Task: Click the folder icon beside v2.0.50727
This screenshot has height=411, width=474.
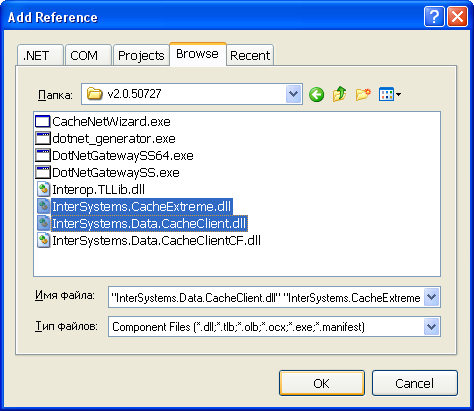Action: 94,94
